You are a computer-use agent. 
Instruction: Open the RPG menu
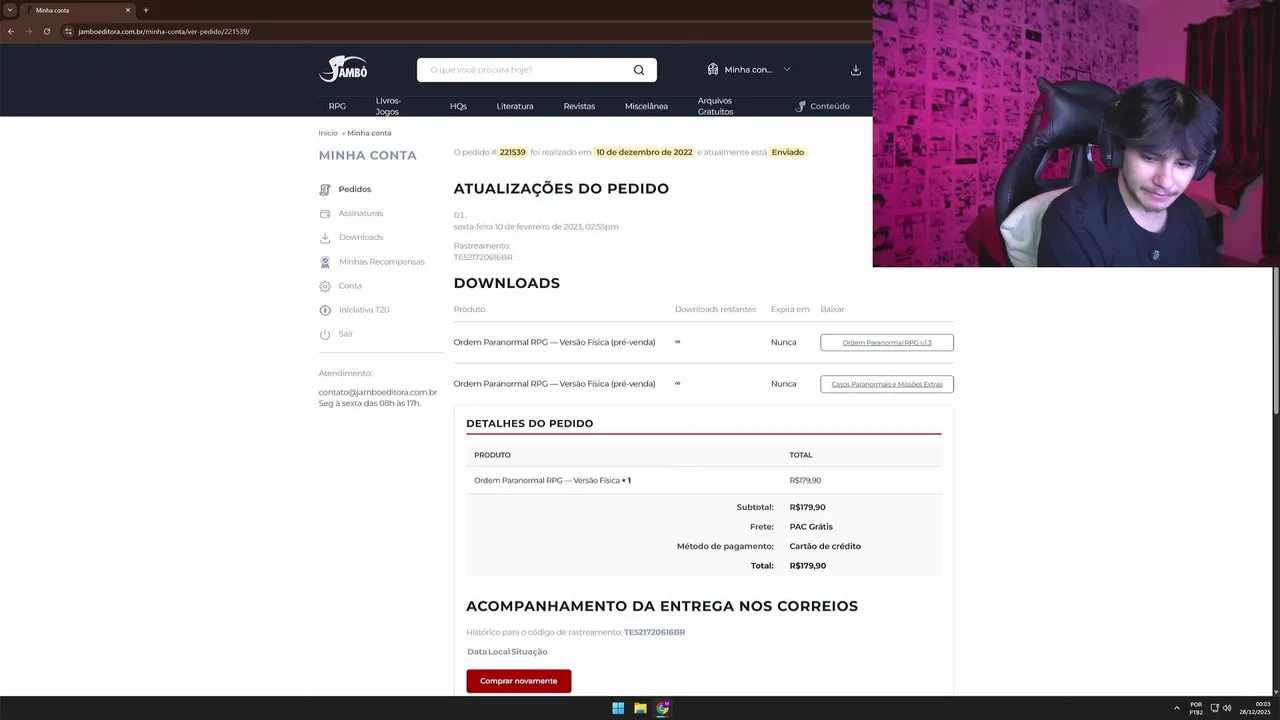click(x=337, y=106)
